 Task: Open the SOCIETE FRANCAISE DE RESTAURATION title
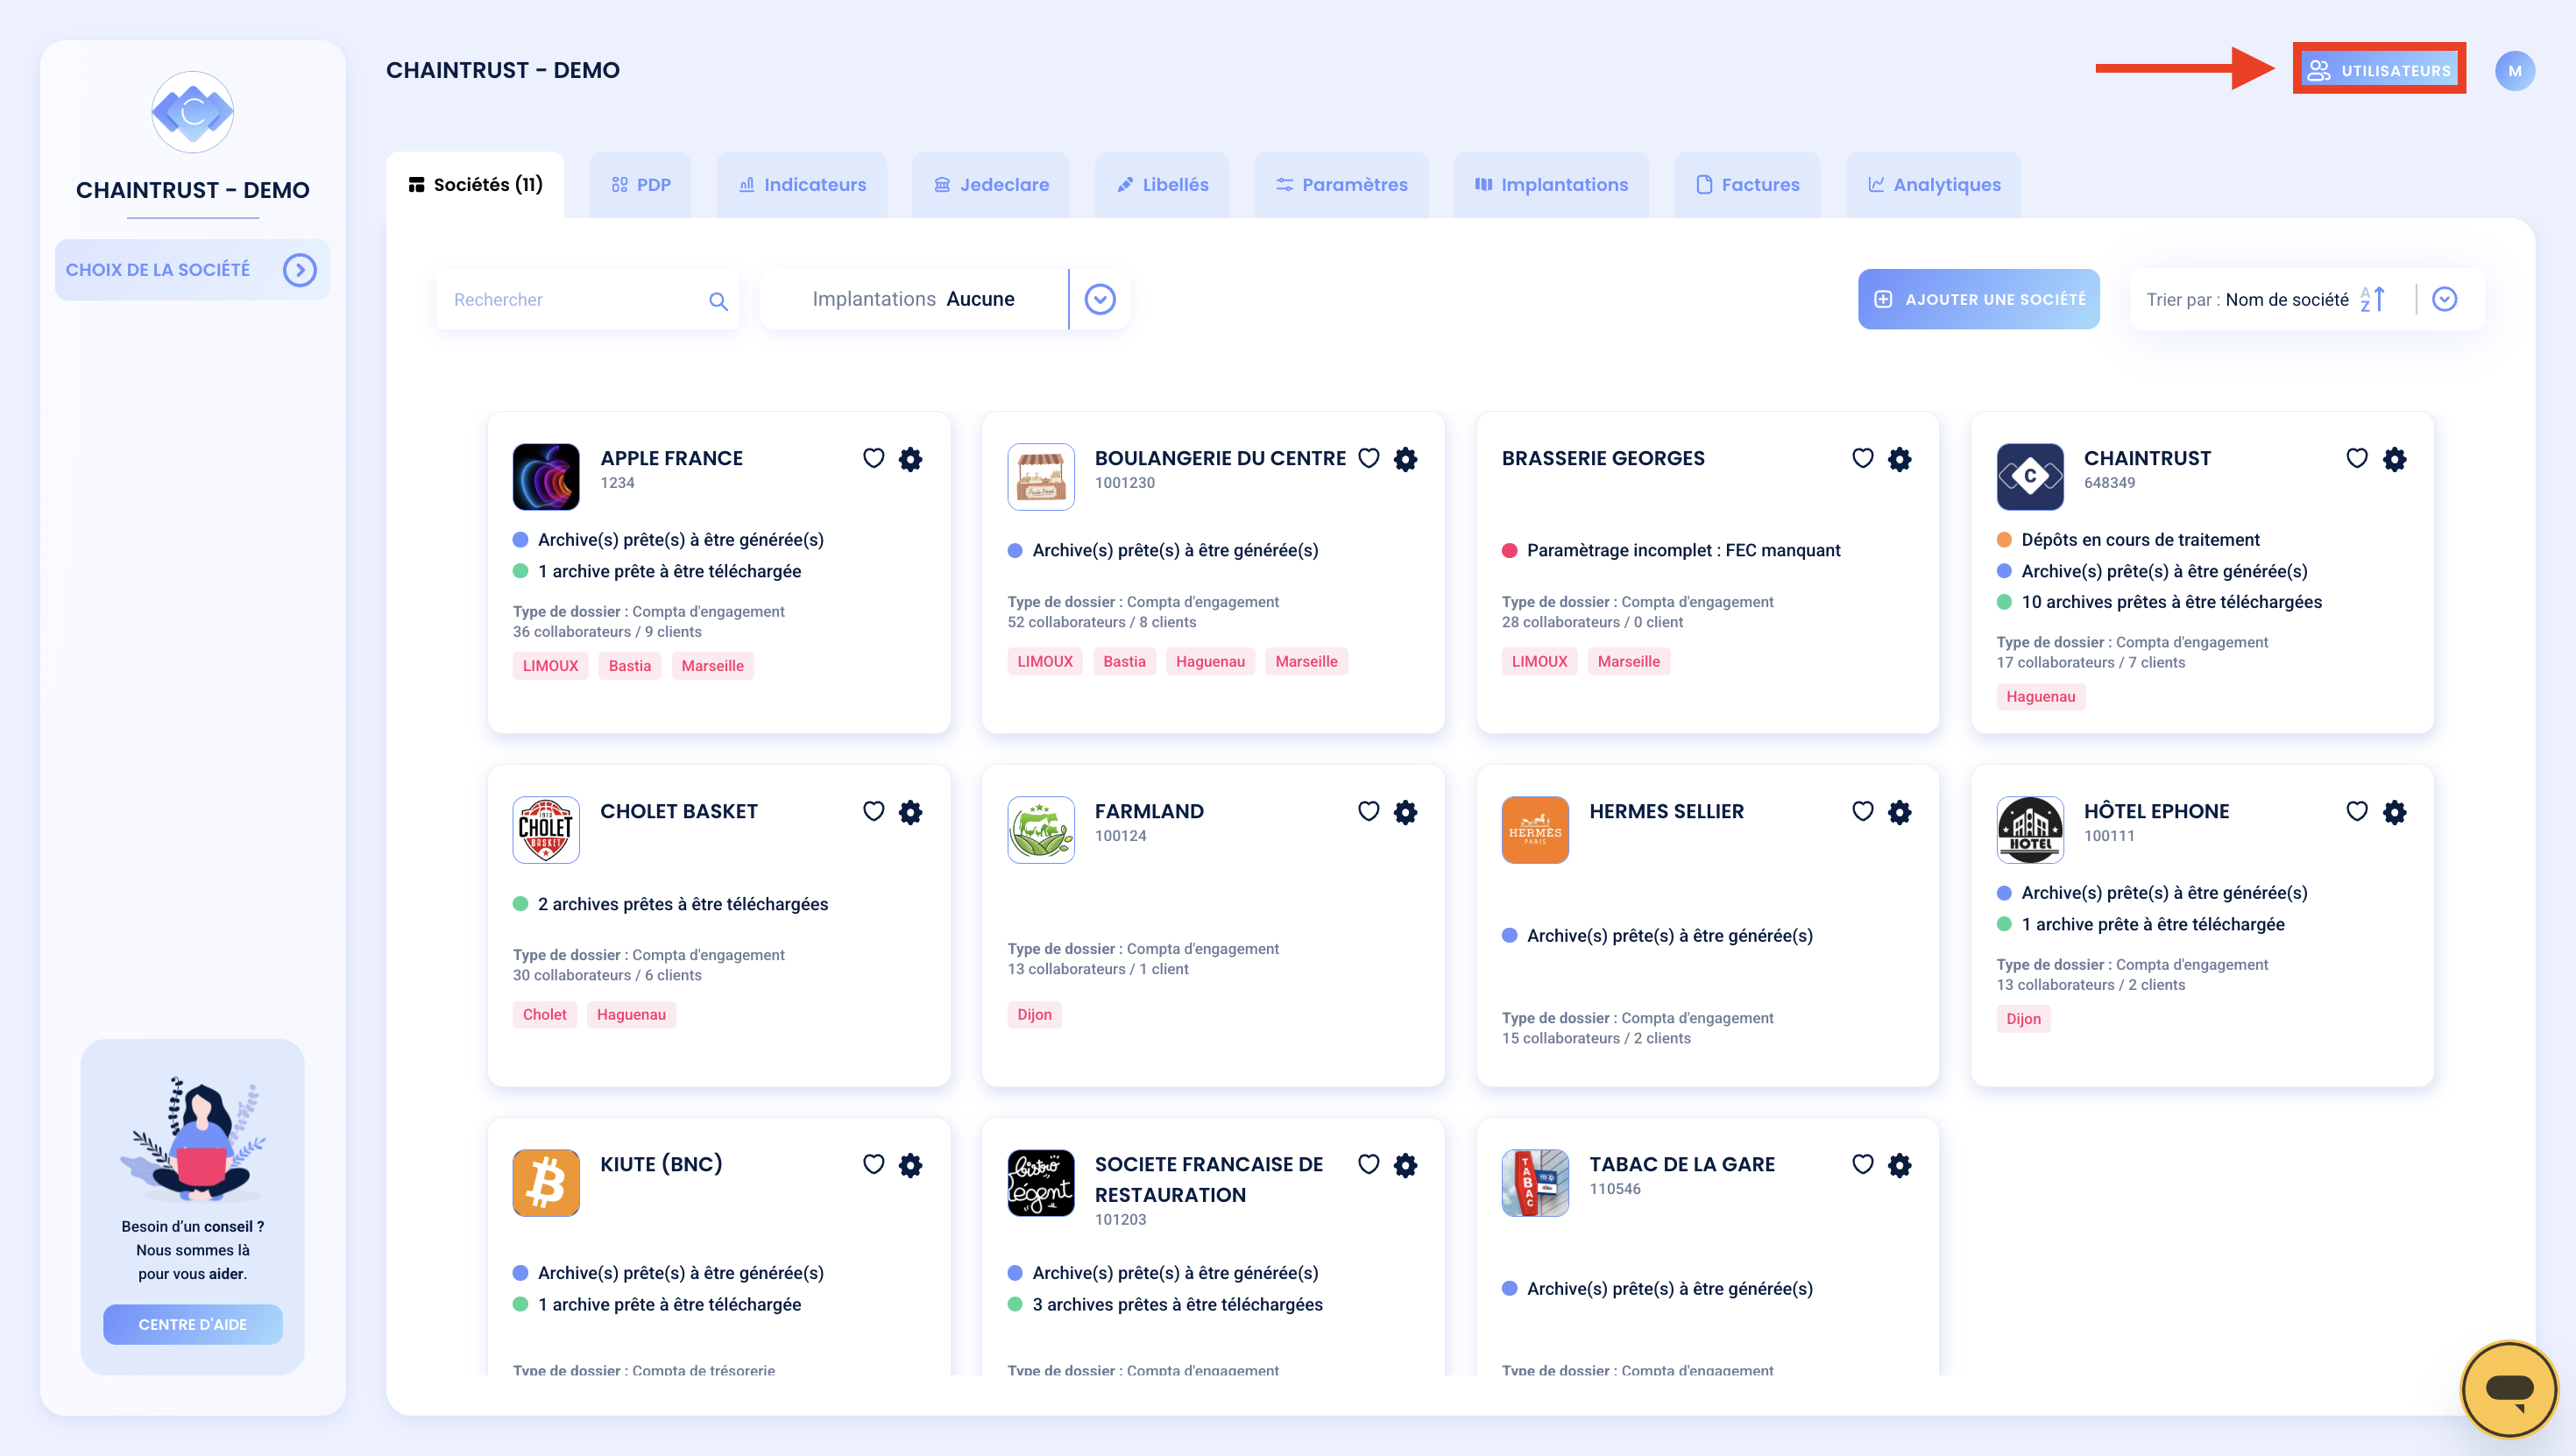1209,1180
